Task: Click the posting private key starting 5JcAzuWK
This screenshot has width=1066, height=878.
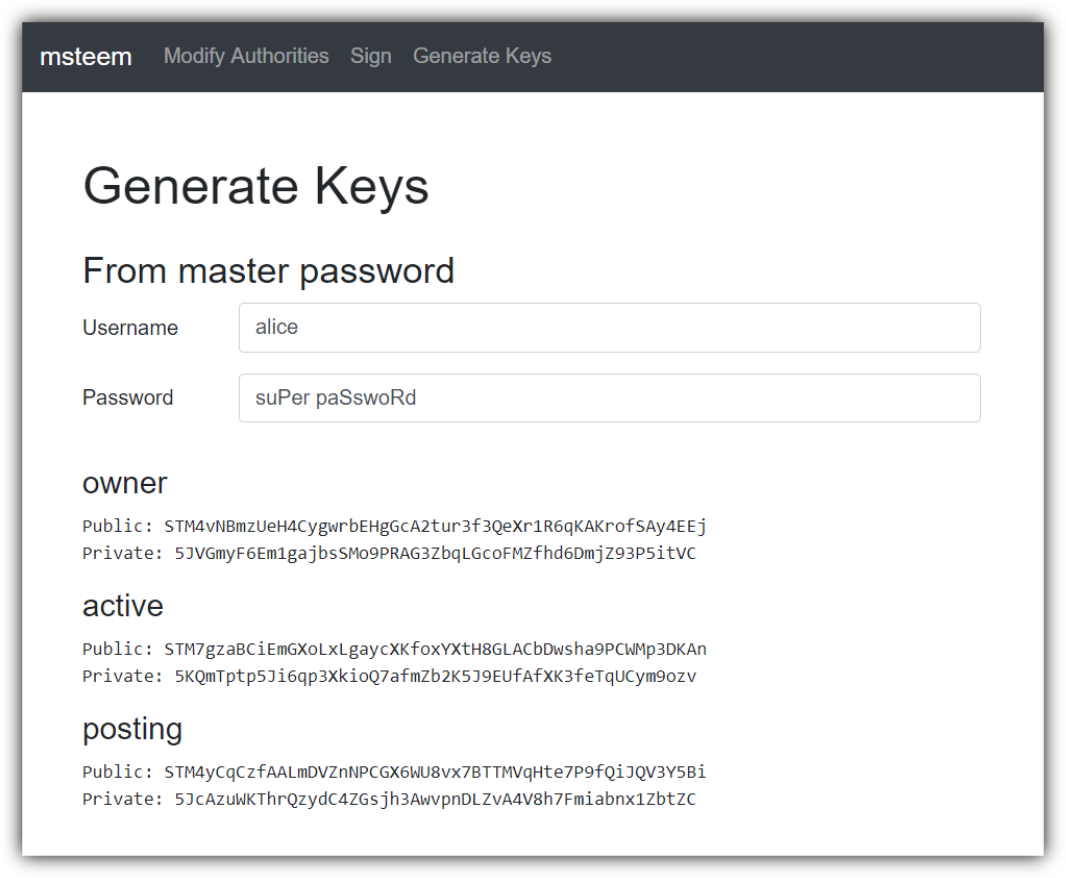Action: click(x=435, y=799)
